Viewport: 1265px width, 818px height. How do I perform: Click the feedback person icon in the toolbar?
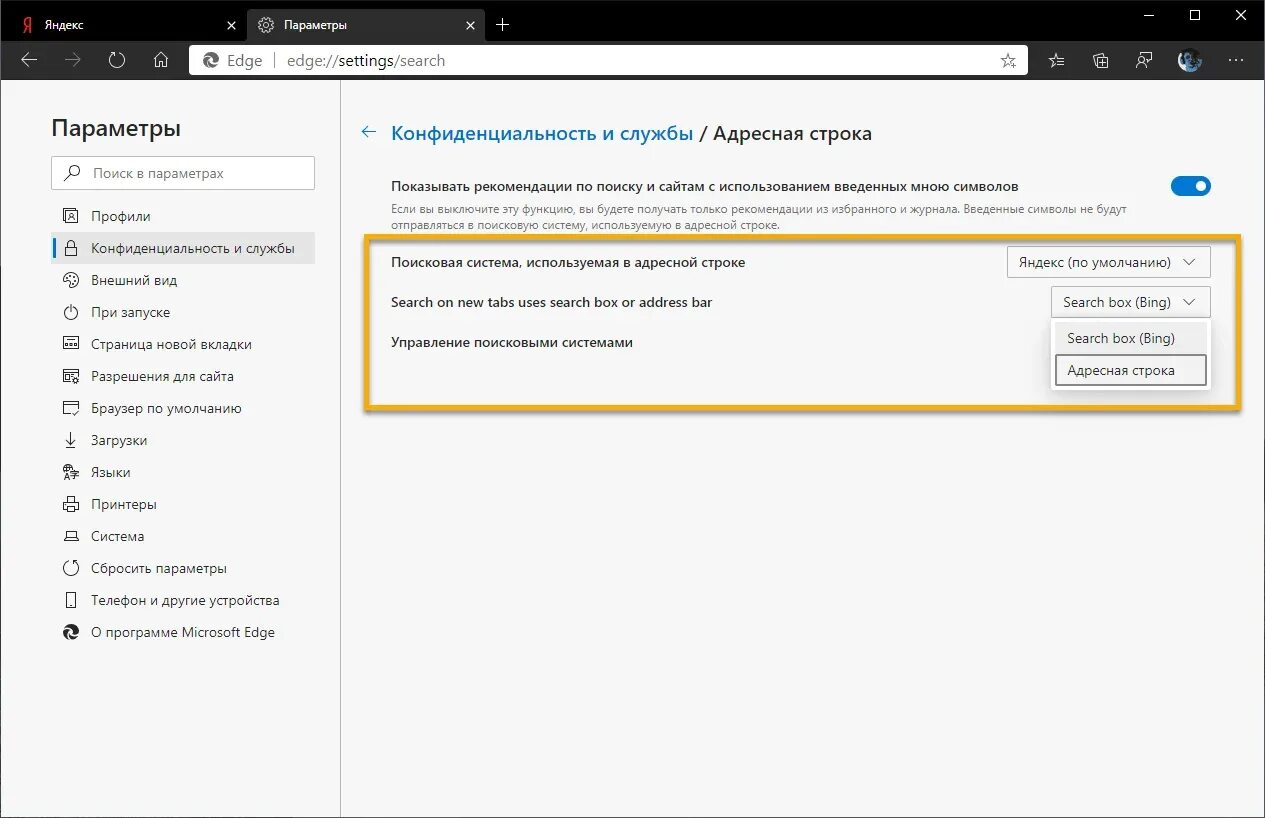point(1145,61)
